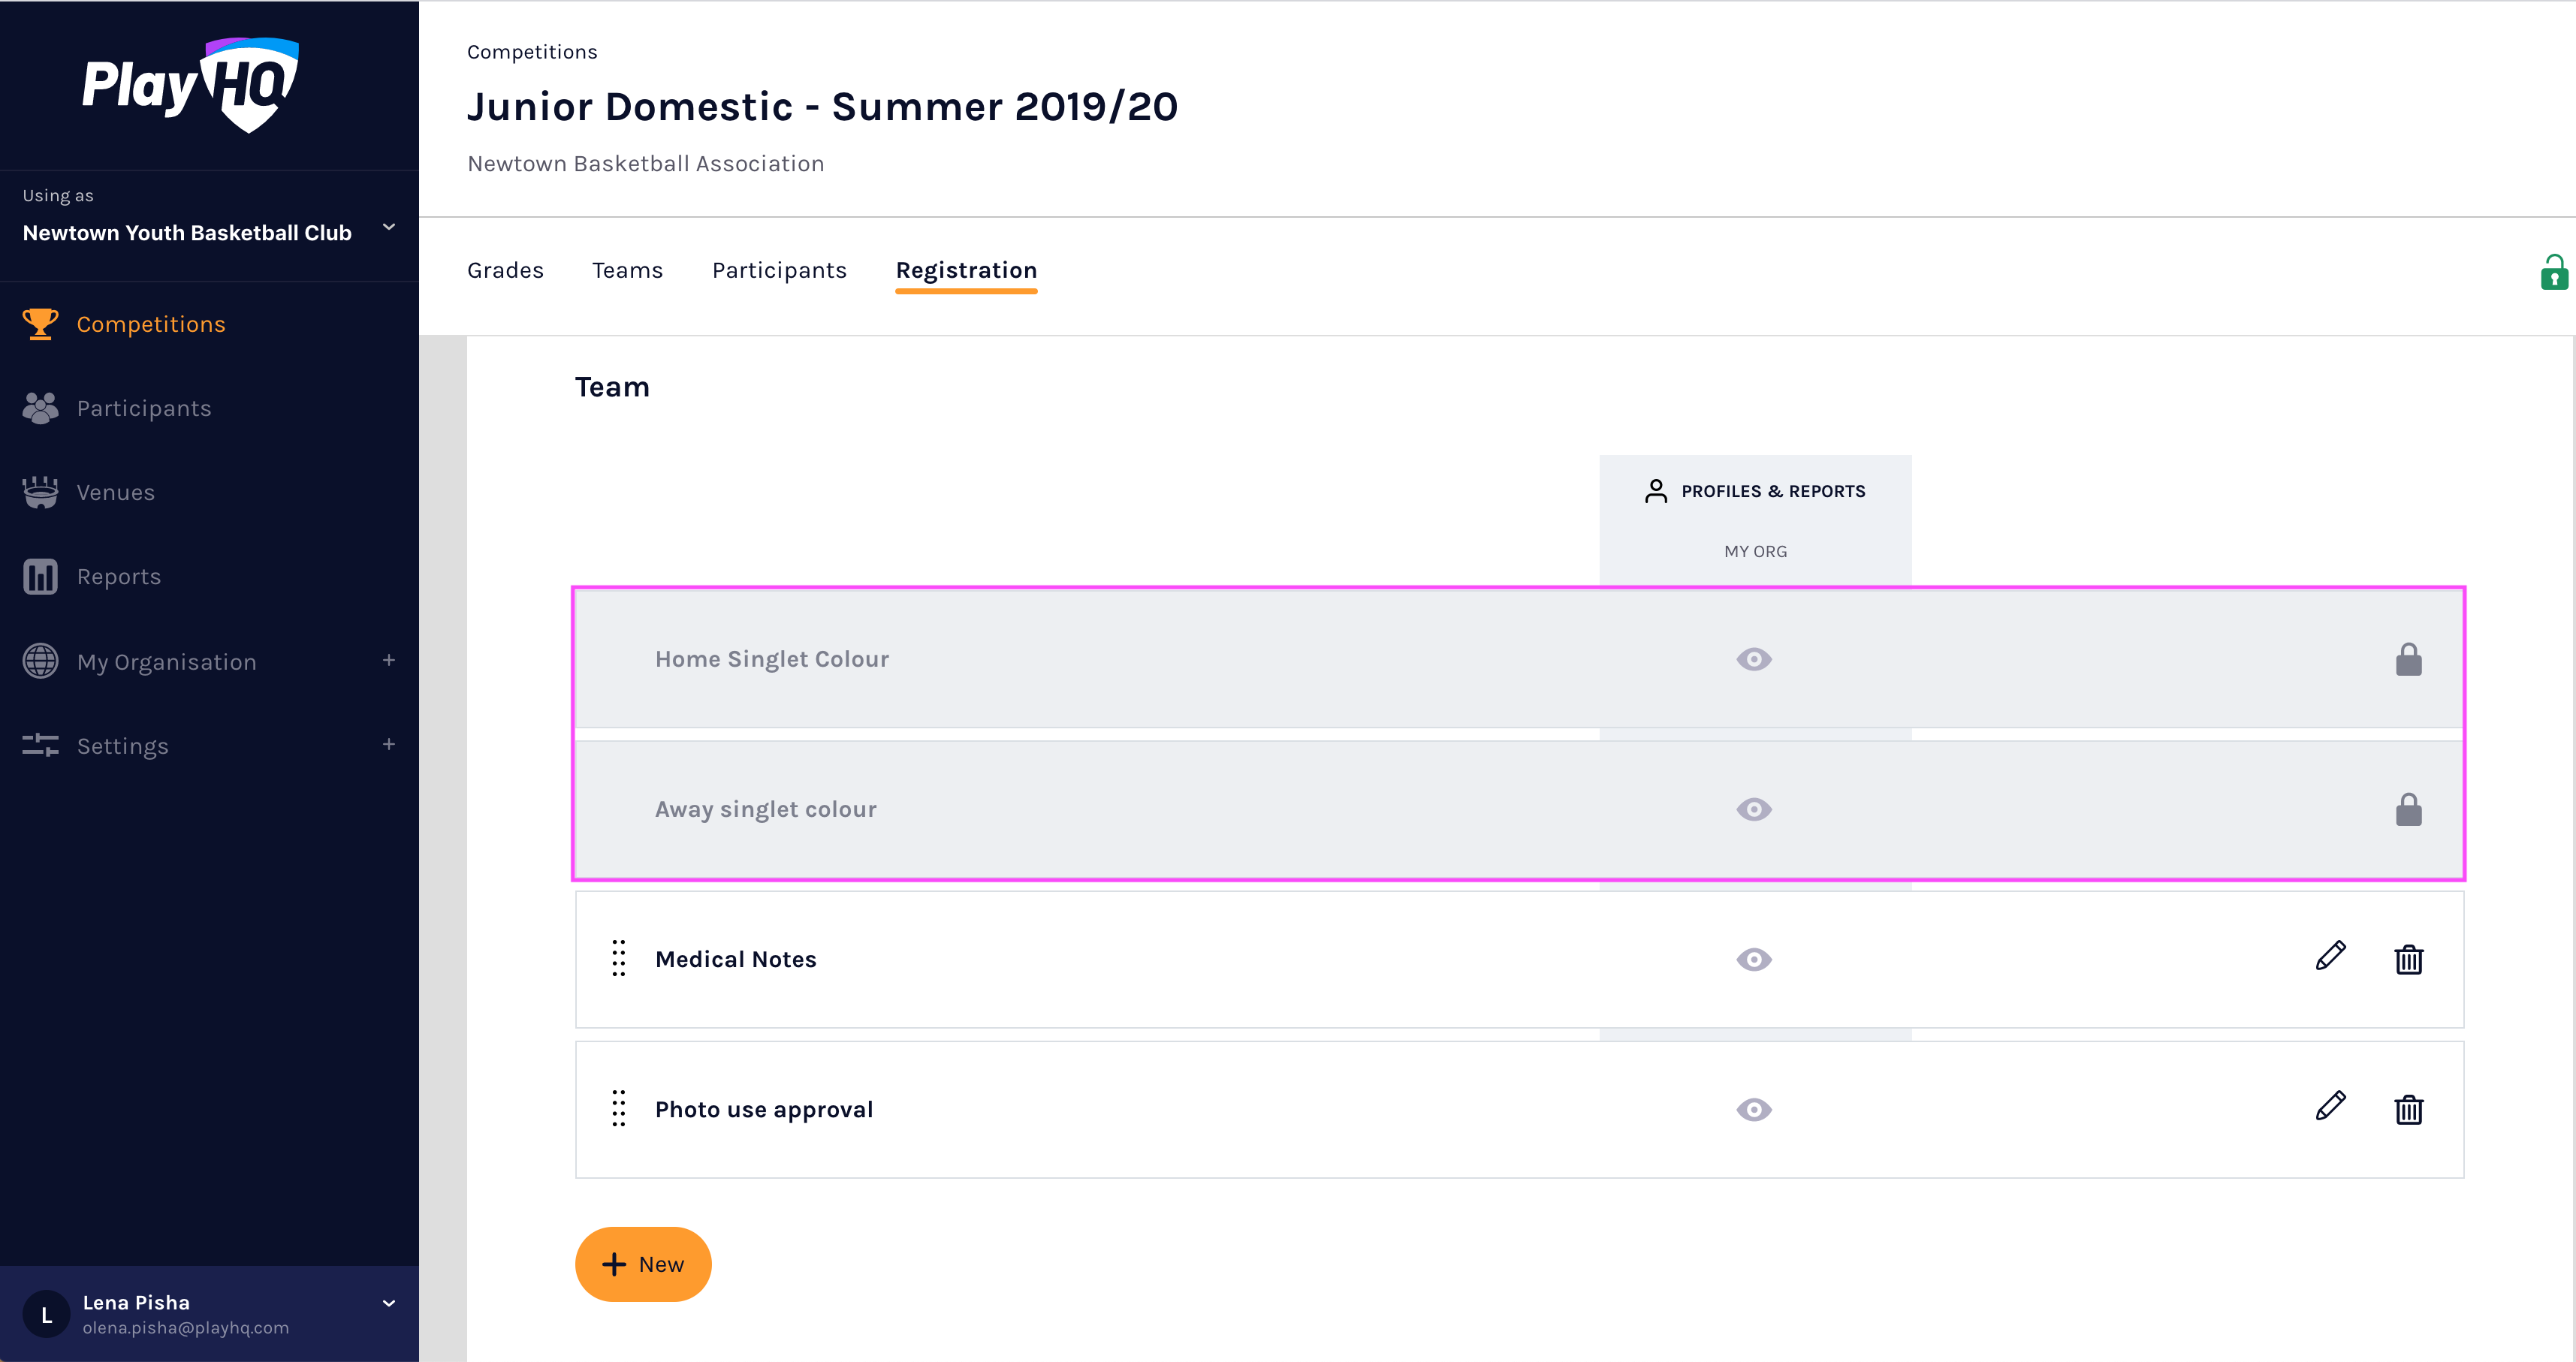Viewport: 2576px width, 1362px height.
Task: Toggle visibility eye for Home Singlet Colour
Action: coord(1754,659)
